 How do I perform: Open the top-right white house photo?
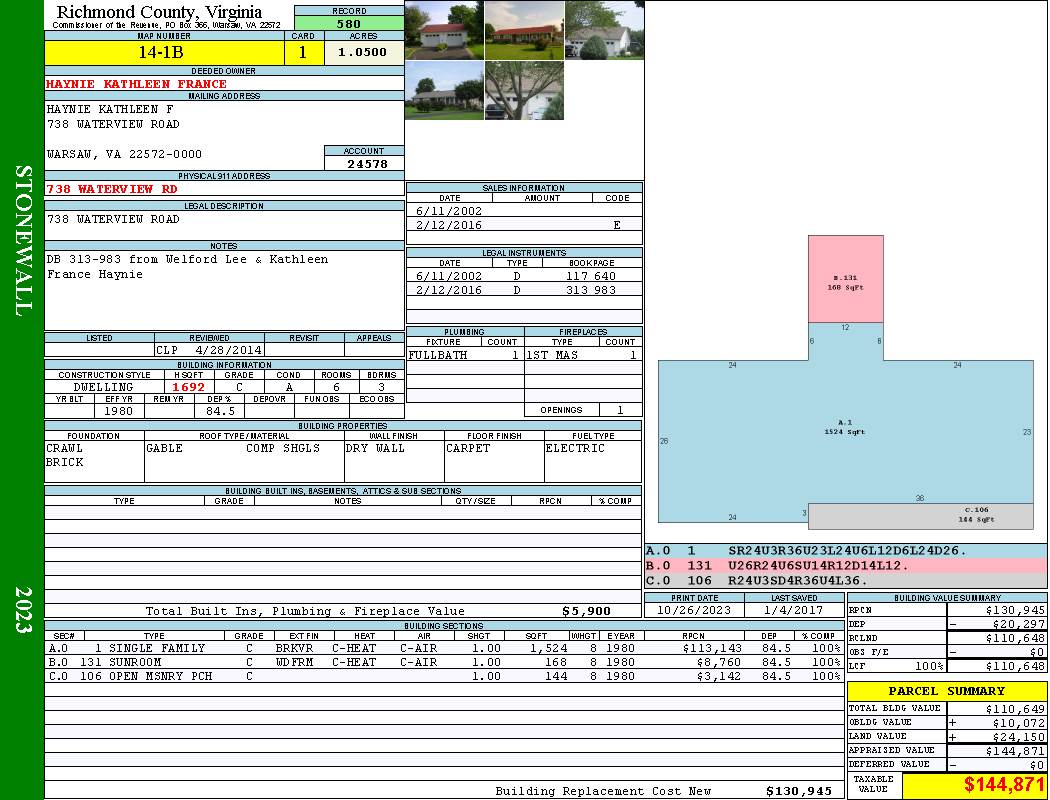(x=604, y=30)
